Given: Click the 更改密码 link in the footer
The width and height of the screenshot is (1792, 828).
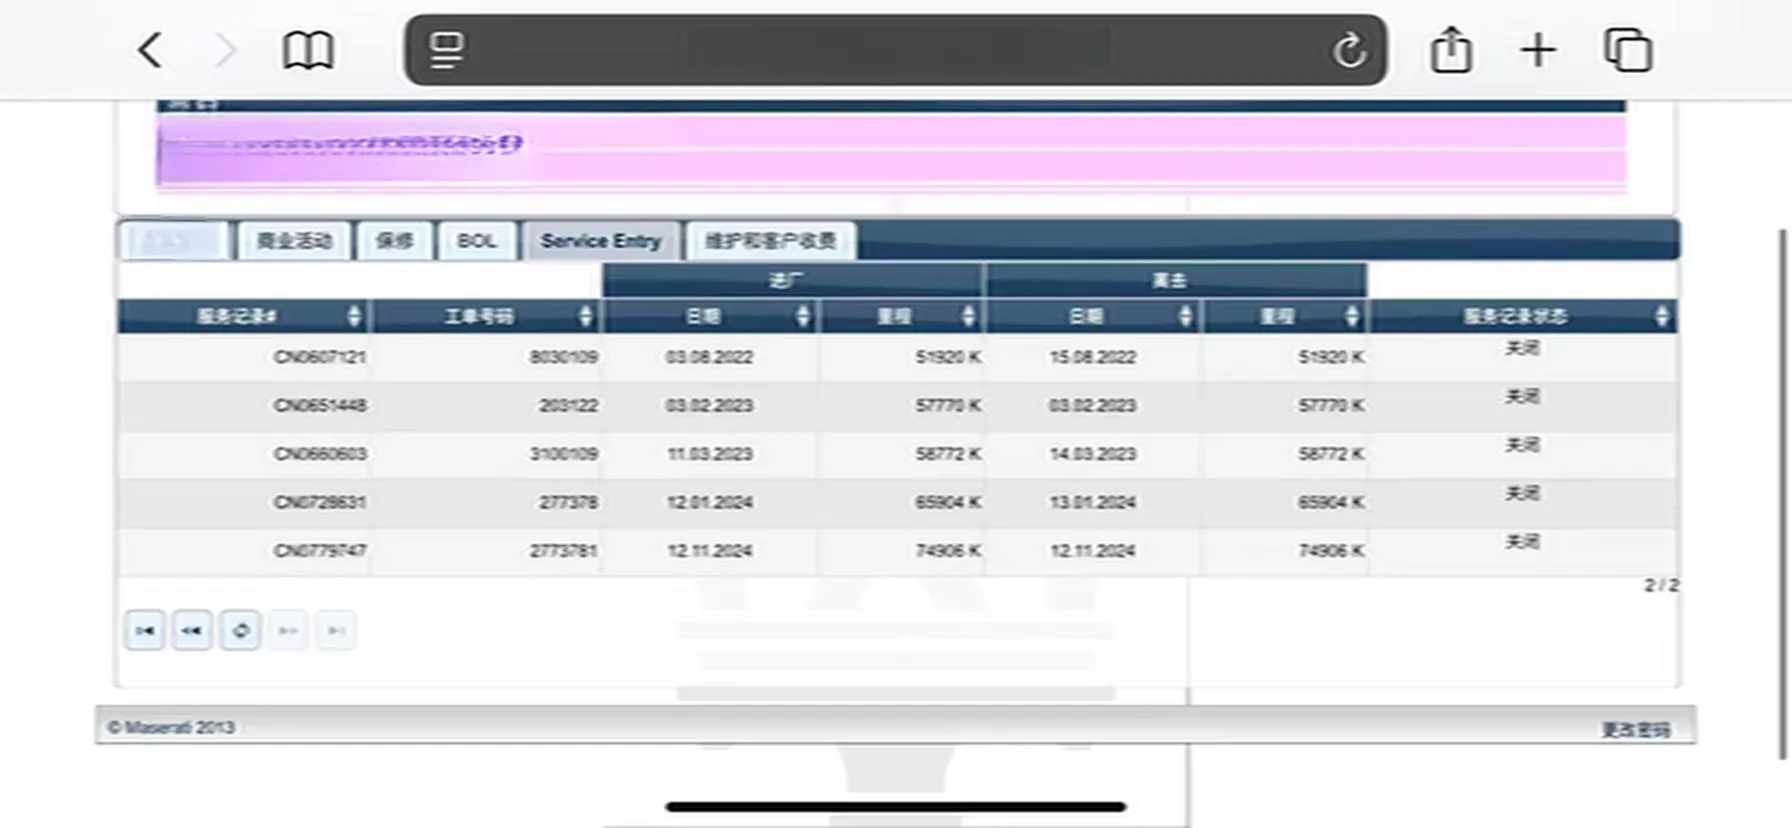Looking at the screenshot, I should tap(1635, 729).
